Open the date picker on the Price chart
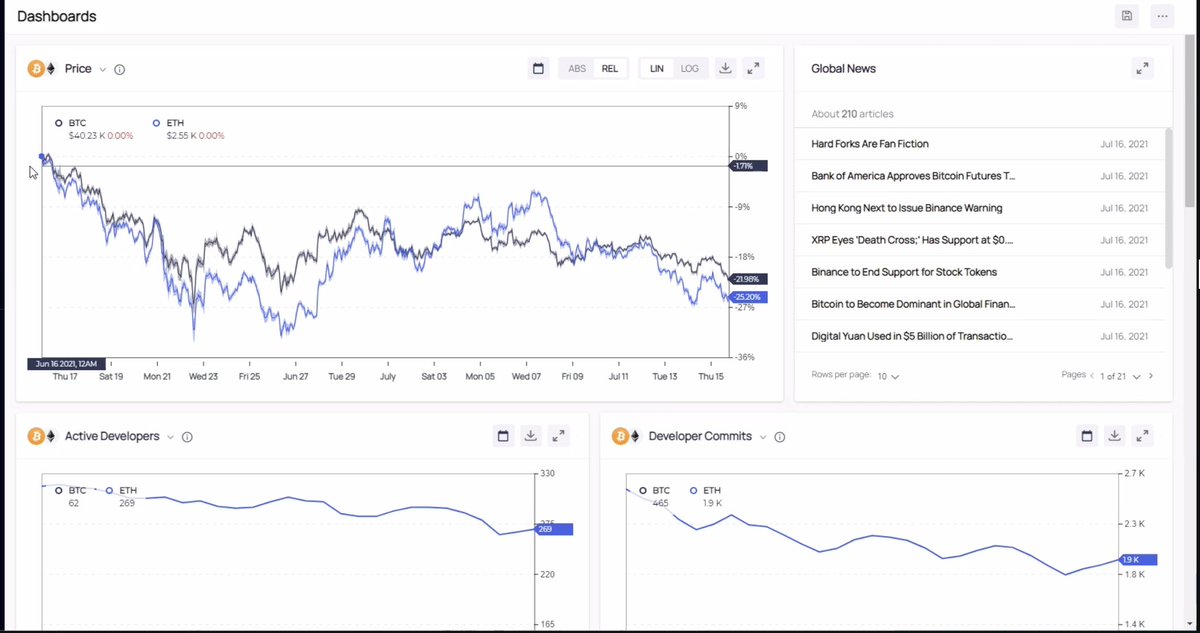1200x633 pixels. [x=538, y=68]
